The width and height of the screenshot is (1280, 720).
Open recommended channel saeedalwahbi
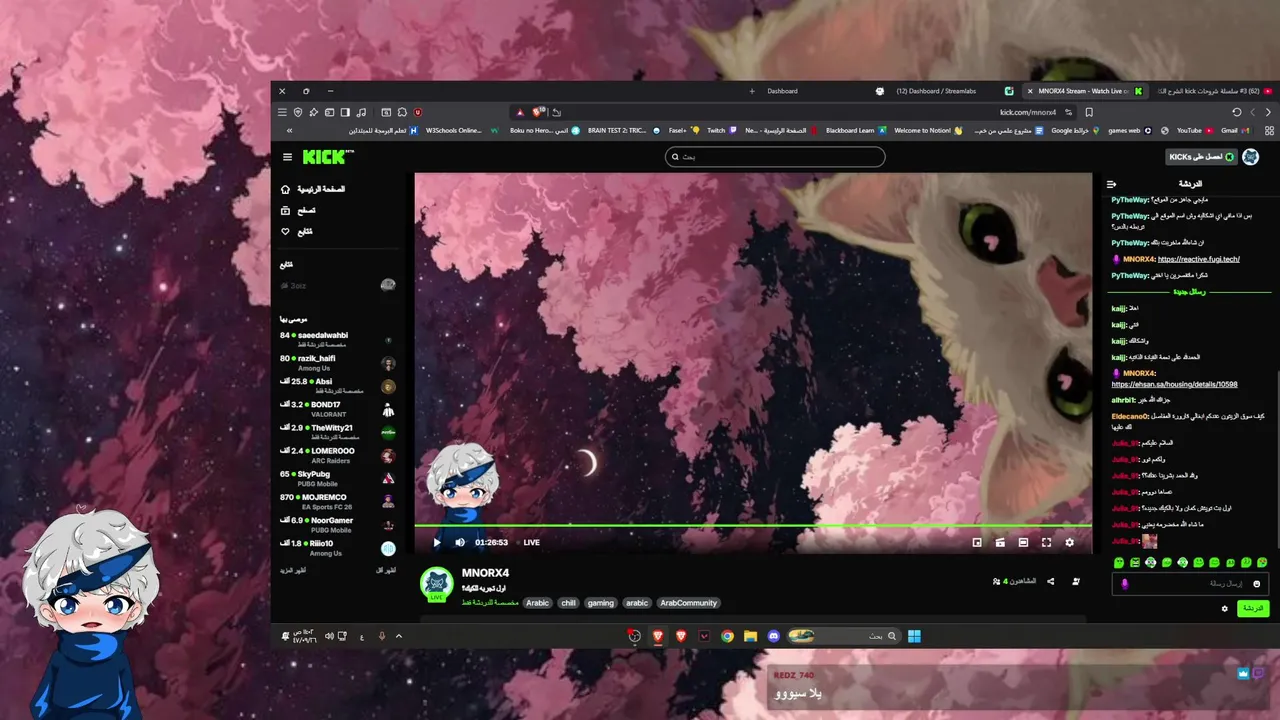pos(338,340)
